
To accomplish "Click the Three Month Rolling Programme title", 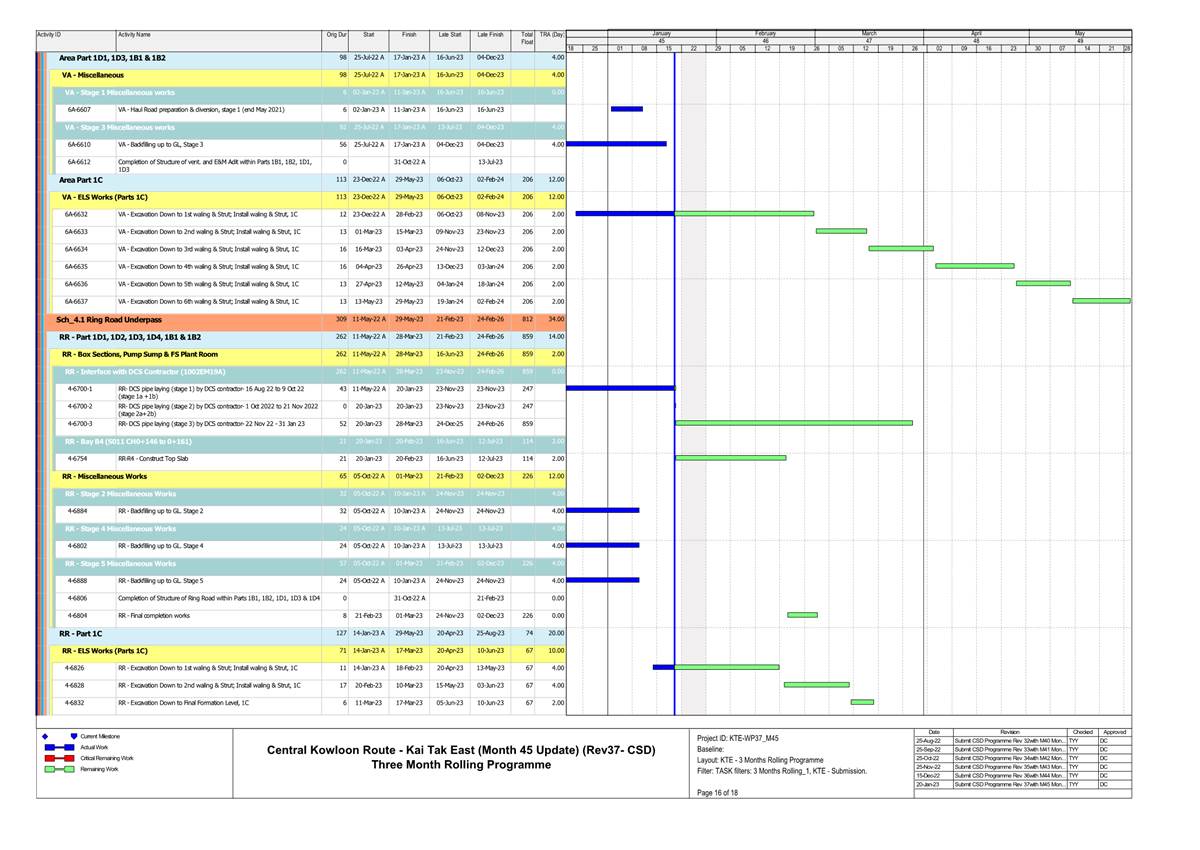I will [461, 765].
